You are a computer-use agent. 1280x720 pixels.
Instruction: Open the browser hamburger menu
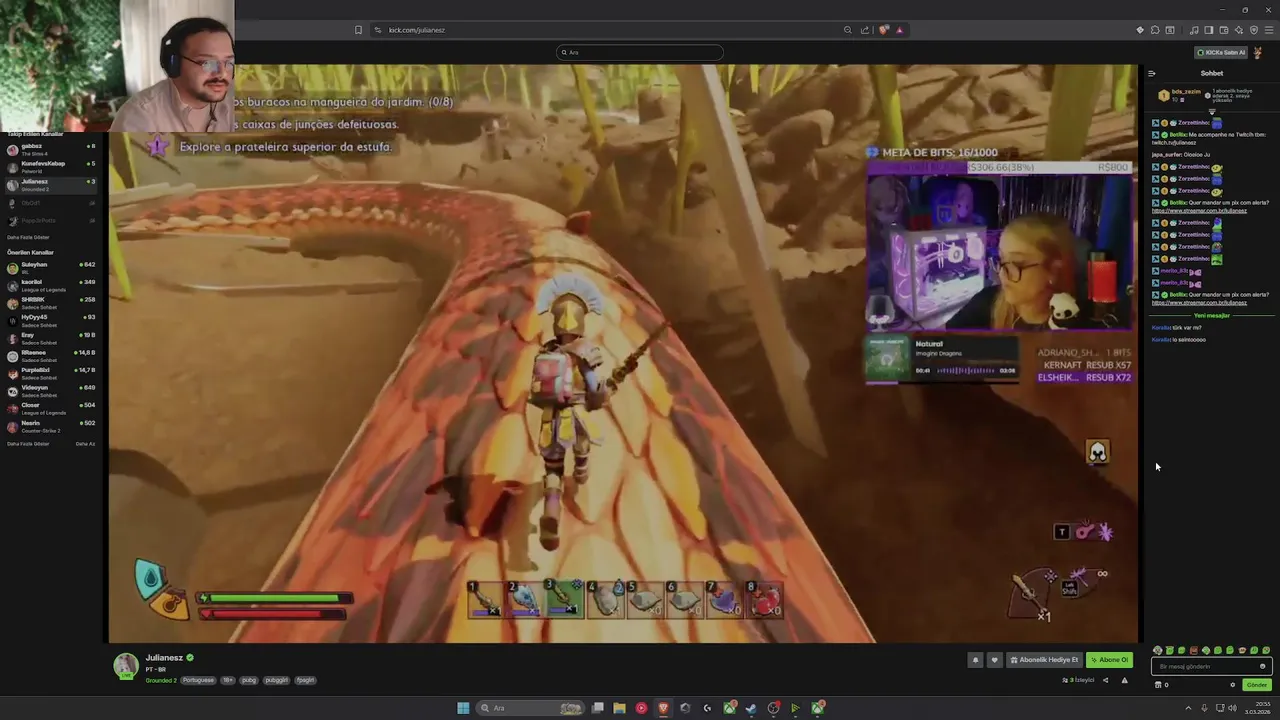1269,30
